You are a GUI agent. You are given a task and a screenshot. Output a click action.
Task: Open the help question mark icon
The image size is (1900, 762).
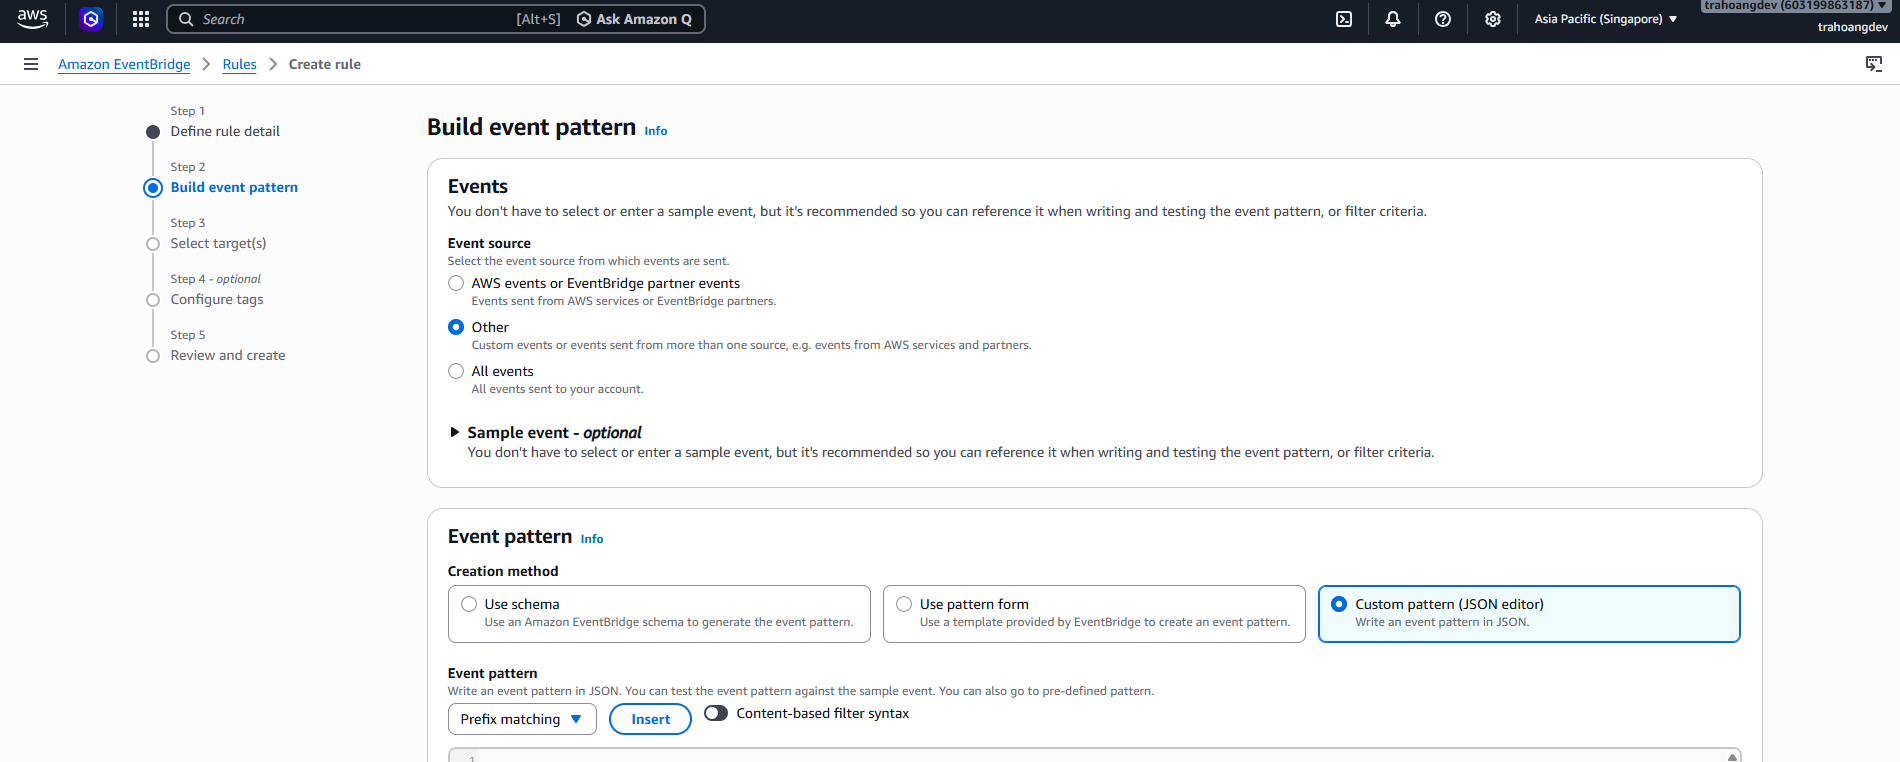(x=1443, y=19)
